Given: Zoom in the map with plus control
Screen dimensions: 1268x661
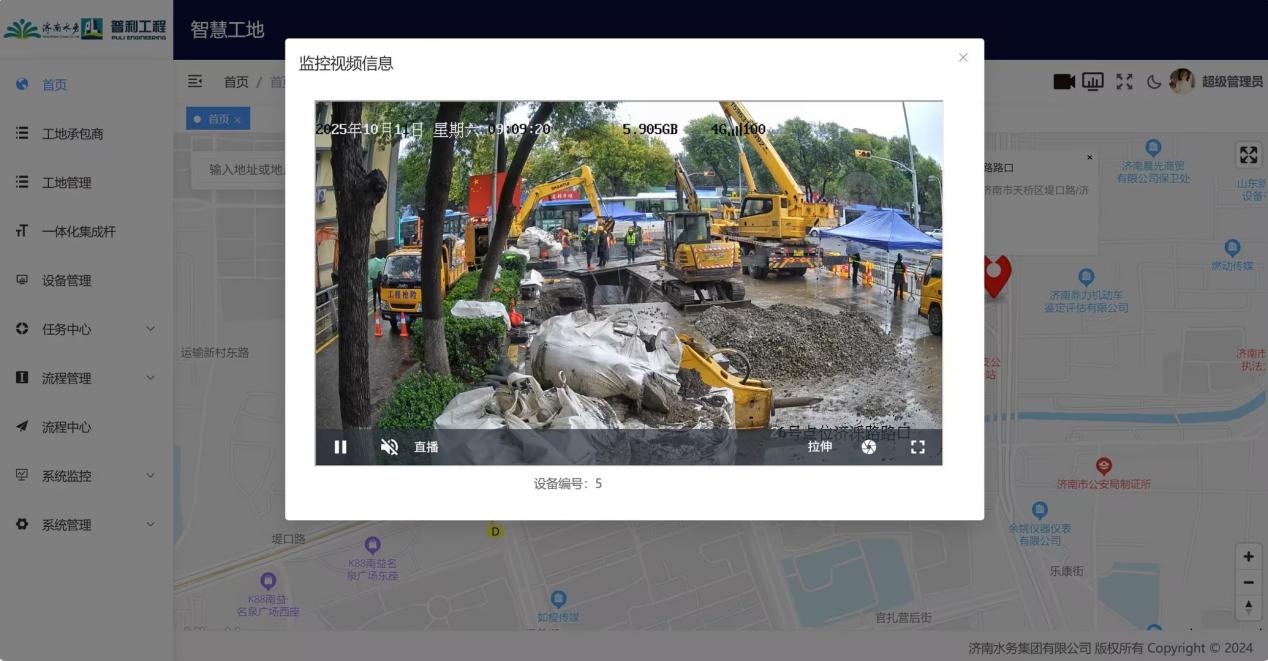Looking at the screenshot, I should coord(1247,556).
